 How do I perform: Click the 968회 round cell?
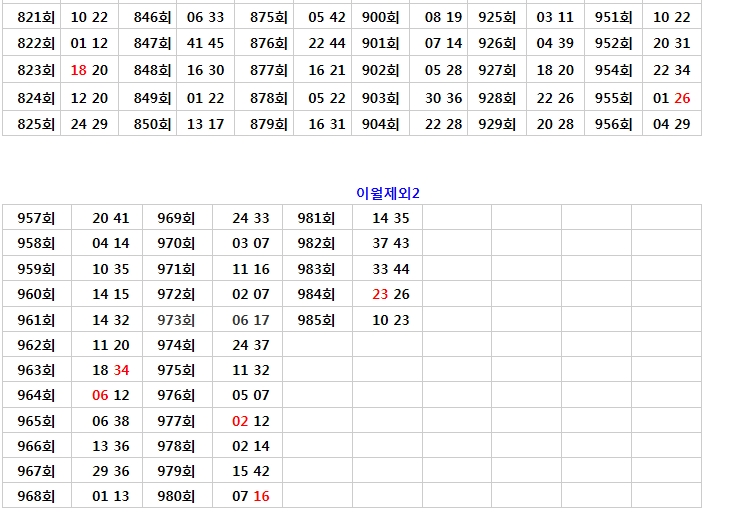coord(36,496)
